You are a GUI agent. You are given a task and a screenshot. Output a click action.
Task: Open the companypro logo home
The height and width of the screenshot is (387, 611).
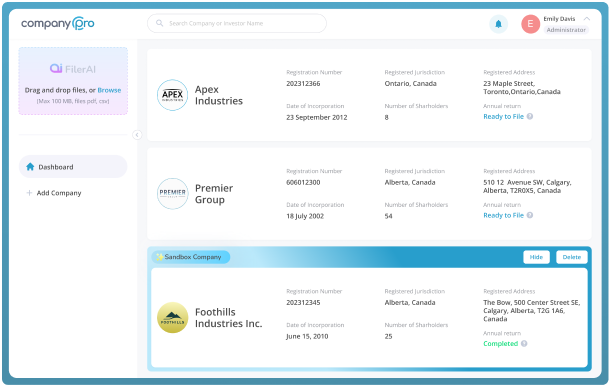tap(58, 23)
